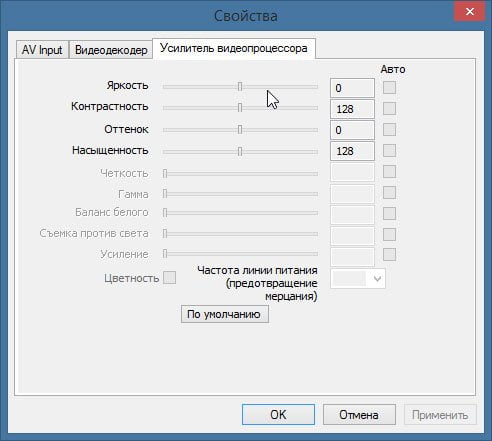The height and width of the screenshot is (441, 492).
Task: Click the Насыщенность slider thumb
Action: coord(240,152)
